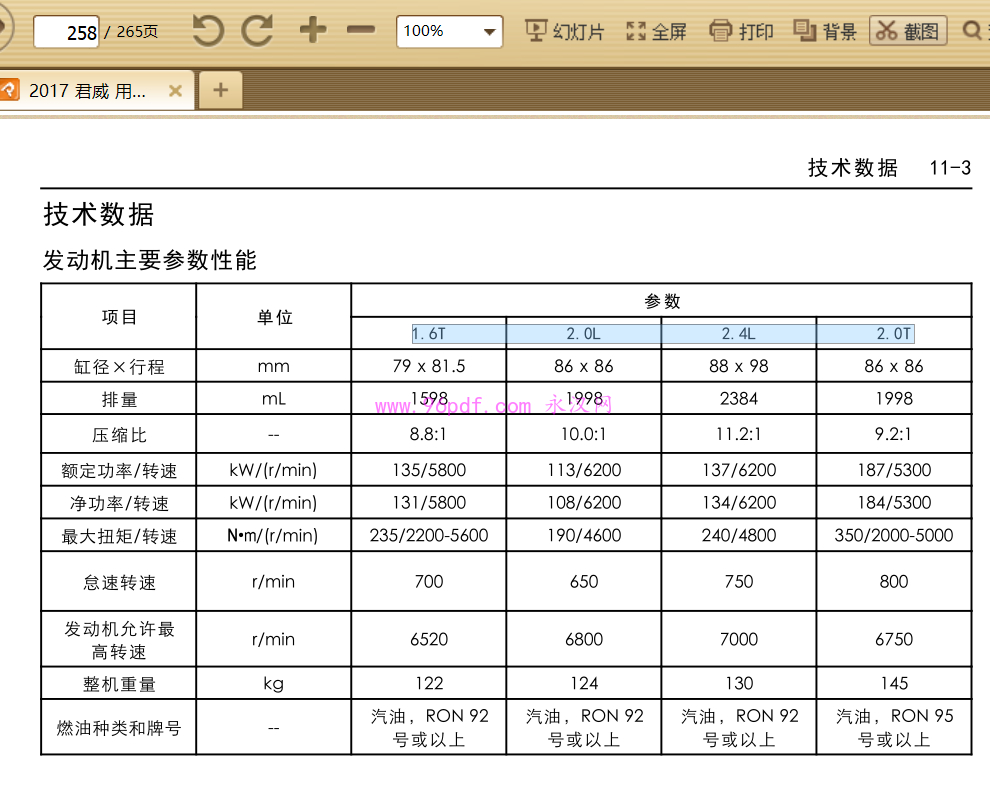The height and width of the screenshot is (806, 990).
Task: Enter fullscreen view (全屏)
Action: tap(656, 31)
